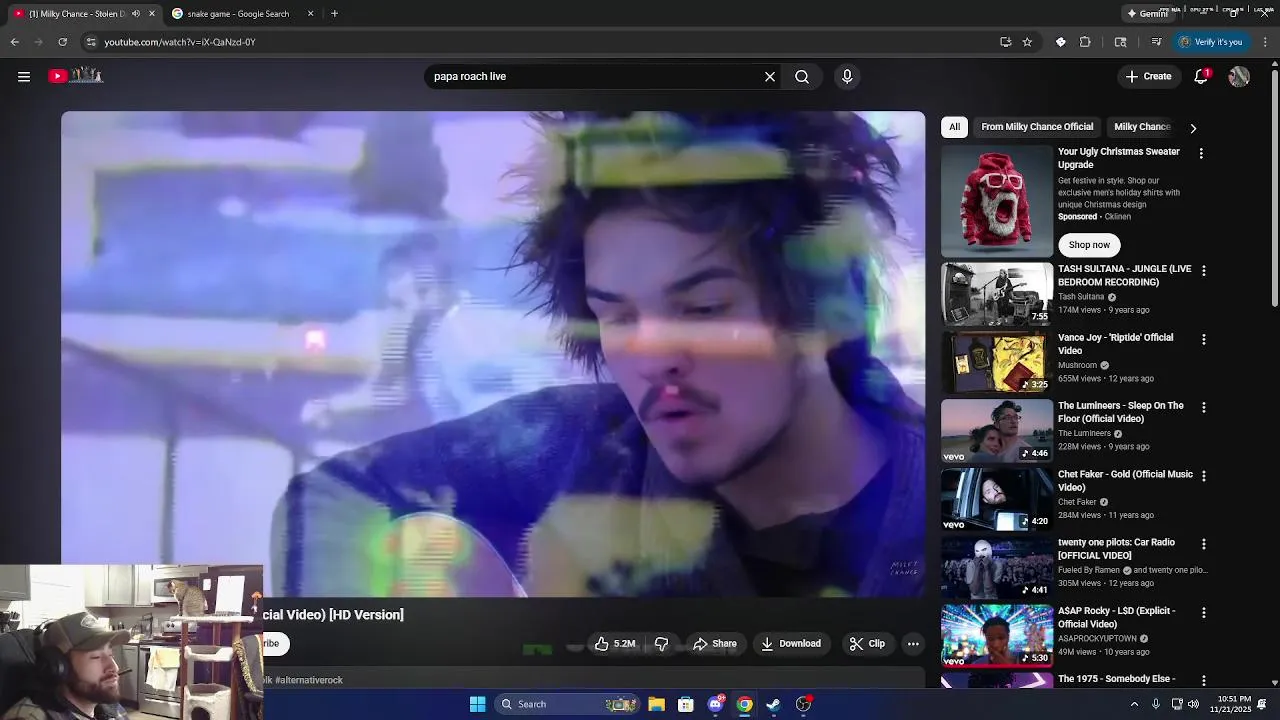
Task: Open options for Sleep On The Floor video
Action: [x=1203, y=408]
